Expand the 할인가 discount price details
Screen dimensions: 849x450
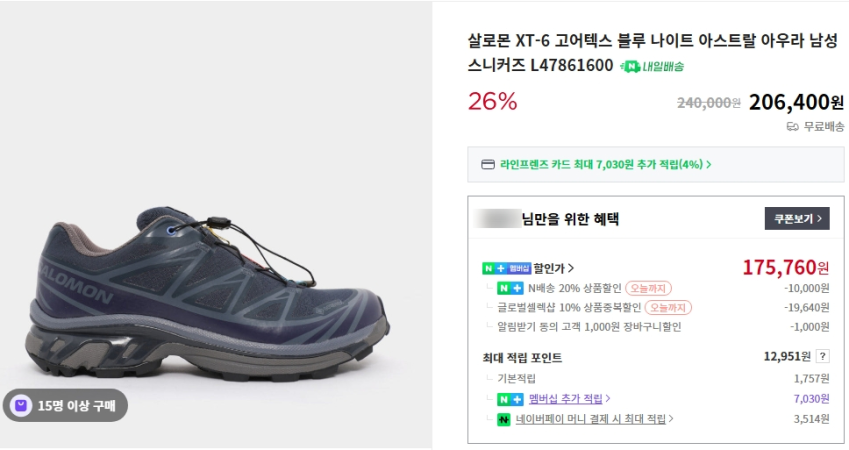click(x=554, y=268)
